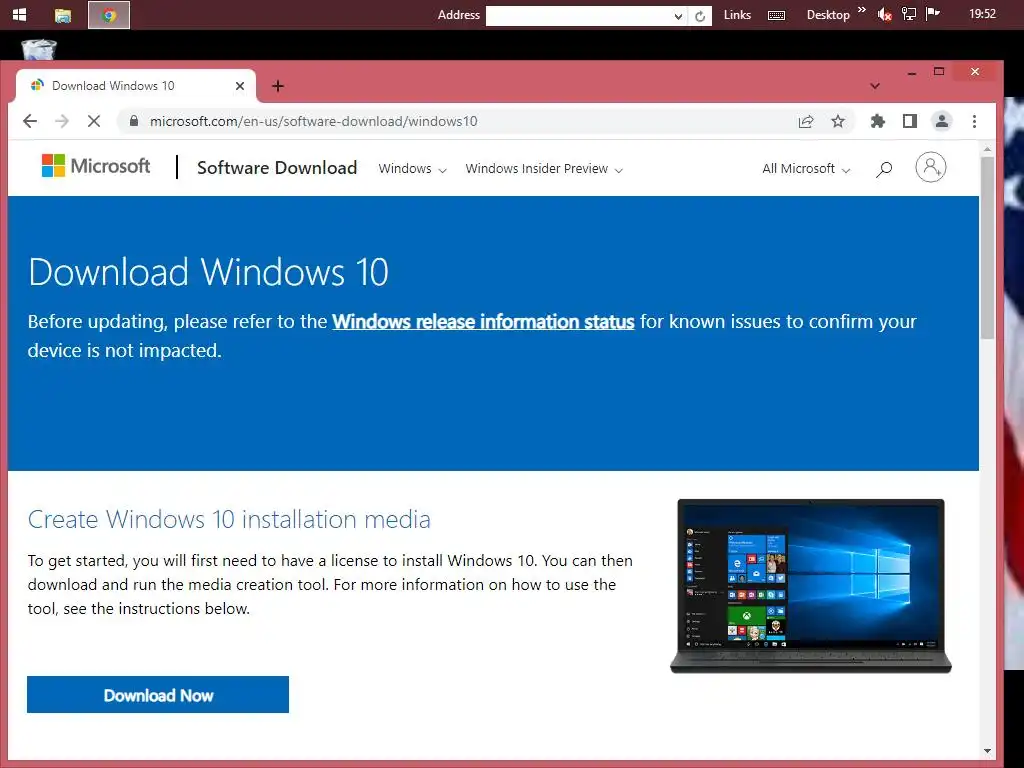Select the Chrome taskbar icon
Screen dimensions: 1024x768
109,15
